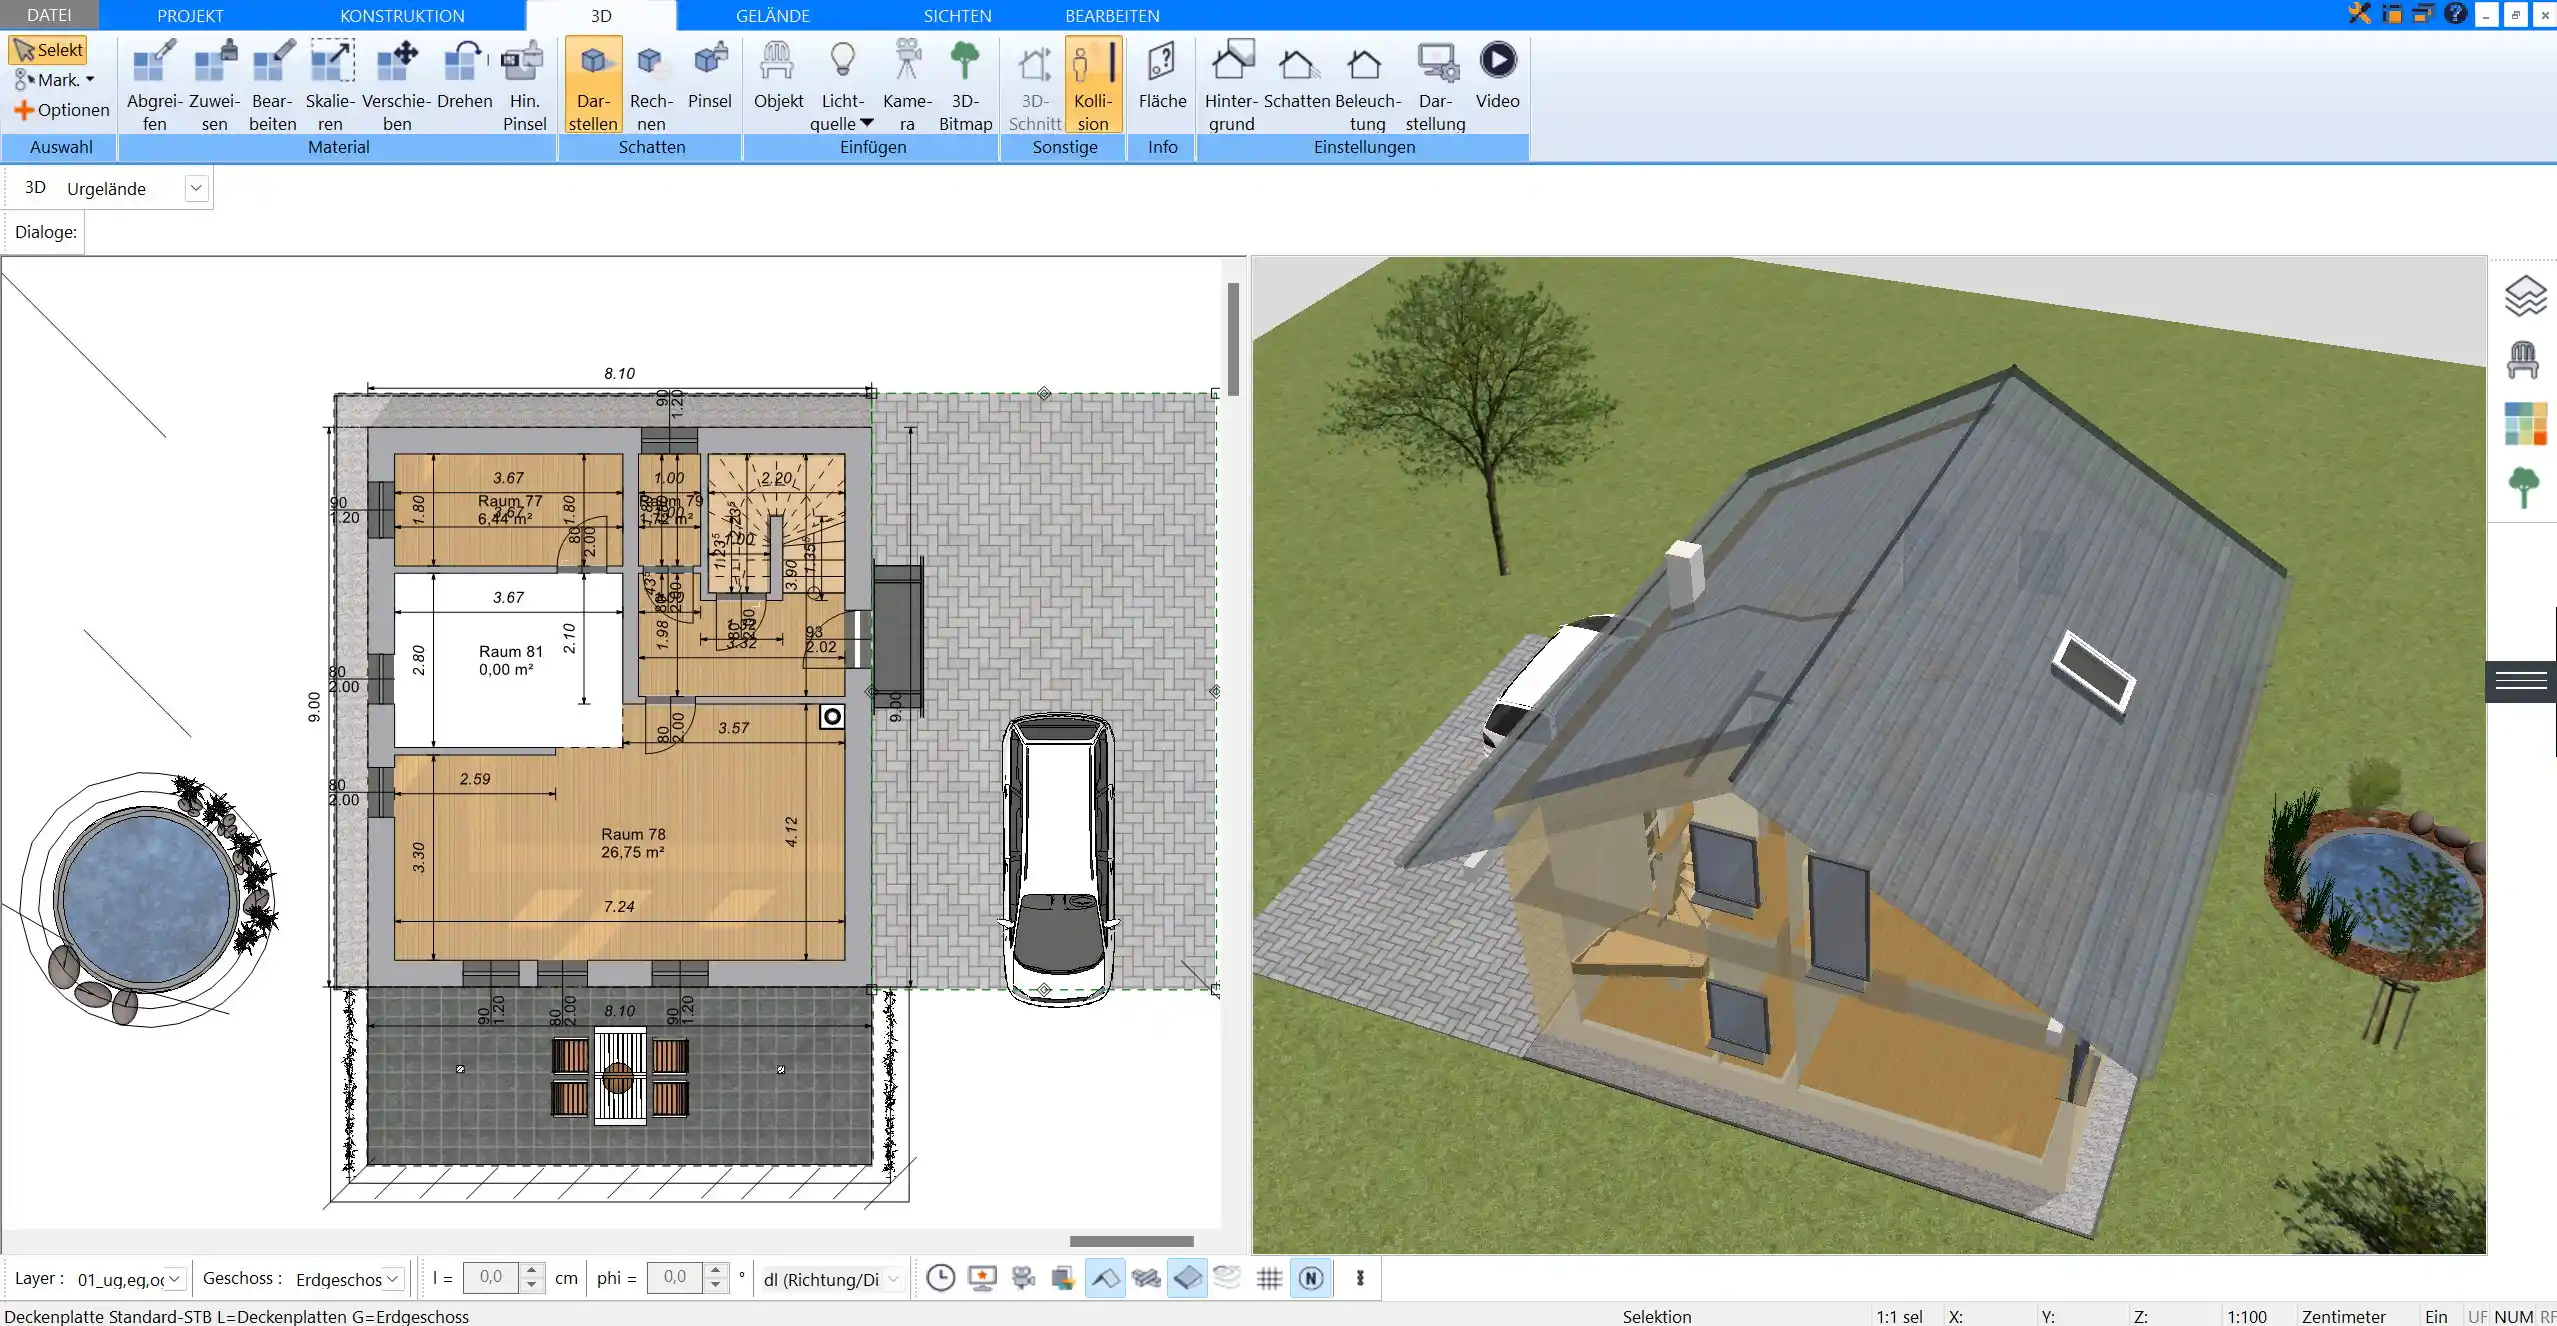Click the 3D-Schnitt section tool
Image resolution: width=2557 pixels, height=1326 pixels.
pyautogui.click(x=1035, y=85)
